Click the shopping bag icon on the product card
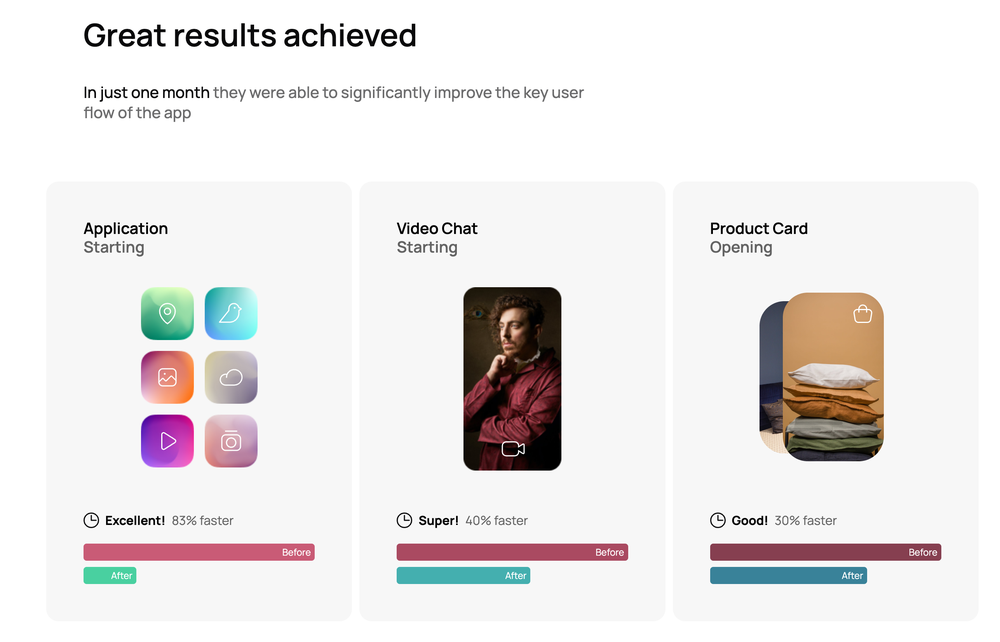Image resolution: width=1000 pixels, height=642 pixels. pos(862,314)
